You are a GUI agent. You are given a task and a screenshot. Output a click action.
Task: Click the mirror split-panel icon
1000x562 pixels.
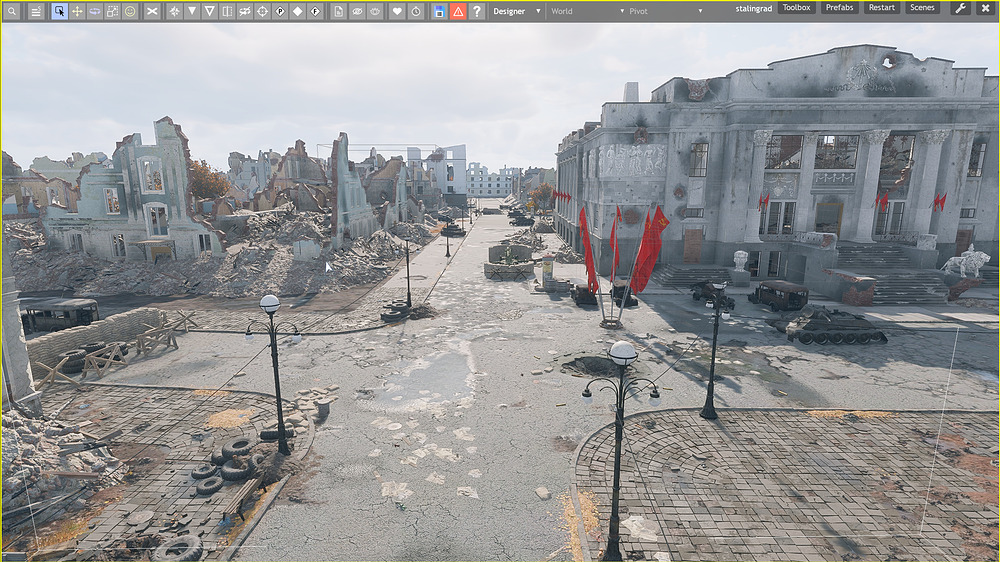point(227,11)
